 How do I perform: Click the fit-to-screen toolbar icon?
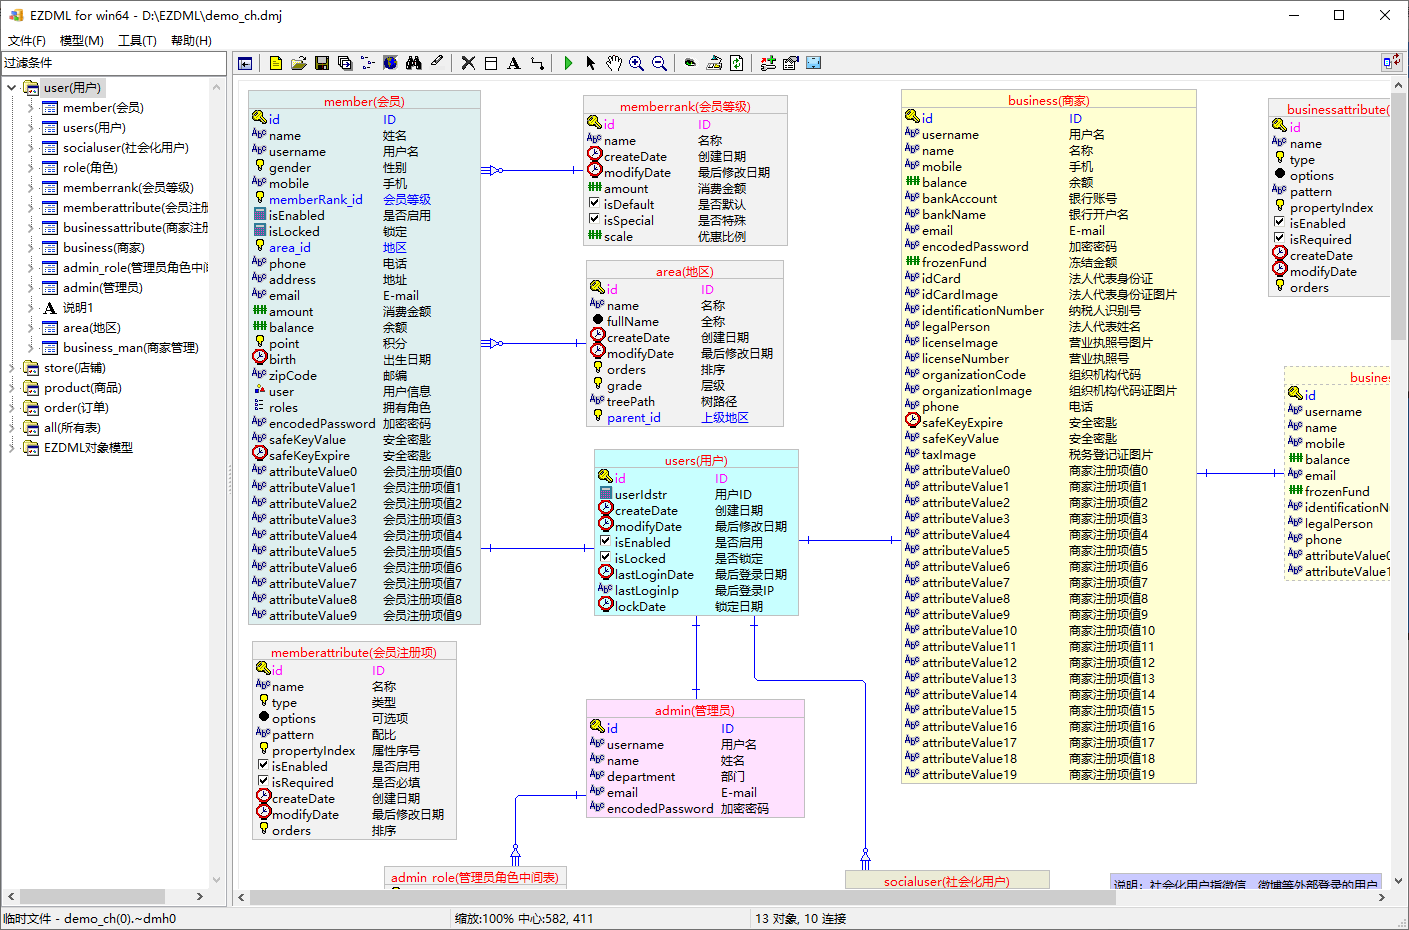click(x=814, y=63)
